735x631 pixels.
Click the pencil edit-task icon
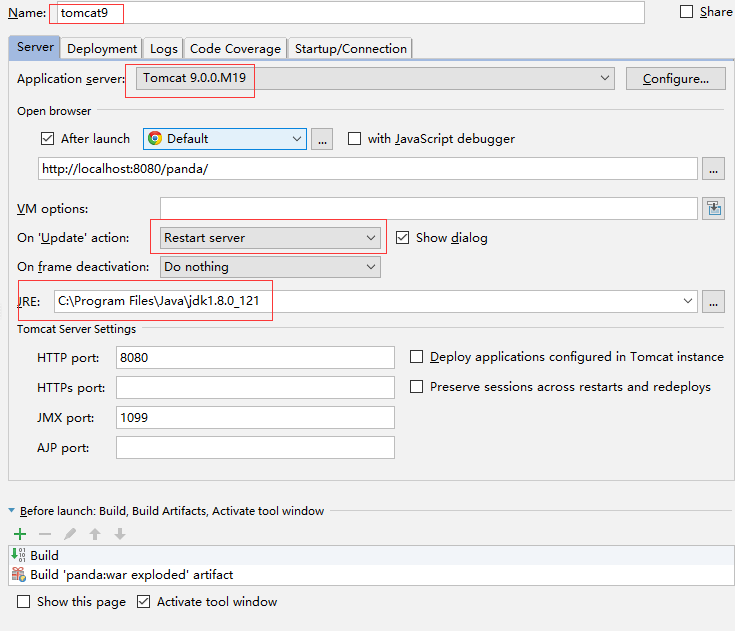[70, 534]
